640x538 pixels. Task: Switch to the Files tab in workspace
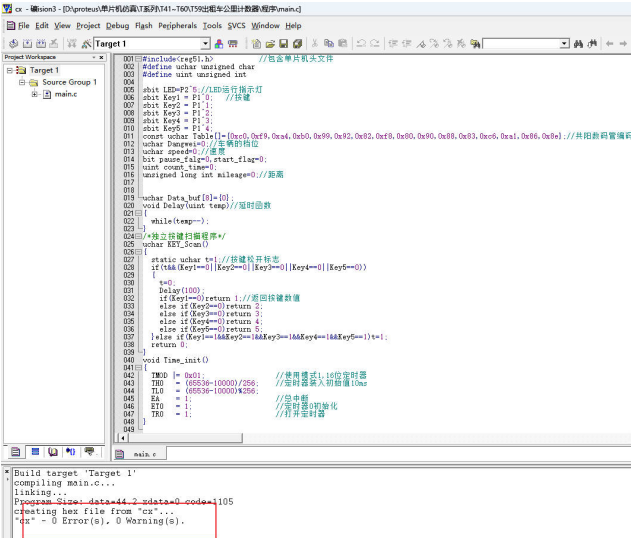[x=16, y=451]
